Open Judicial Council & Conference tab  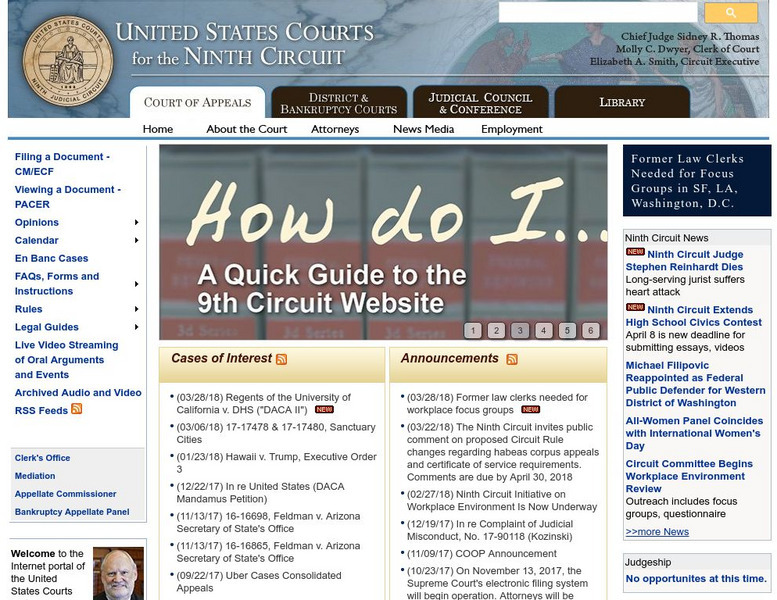click(x=481, y=103)
